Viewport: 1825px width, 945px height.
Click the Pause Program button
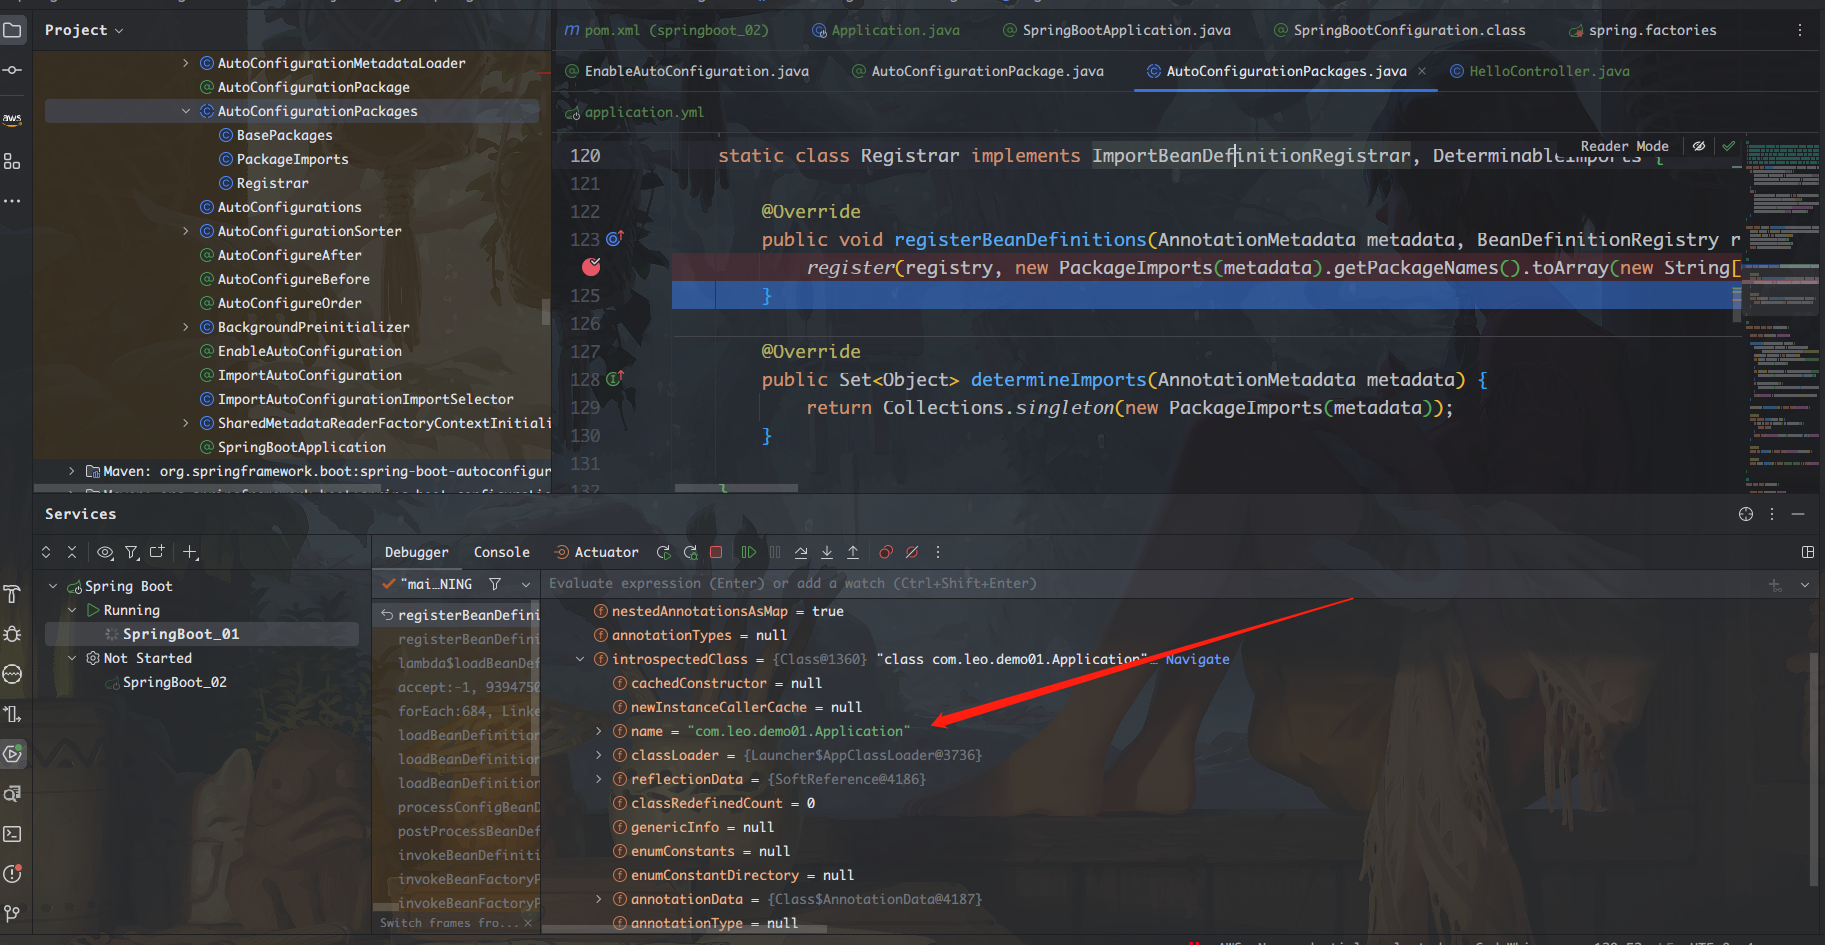[x=775, y=552]
